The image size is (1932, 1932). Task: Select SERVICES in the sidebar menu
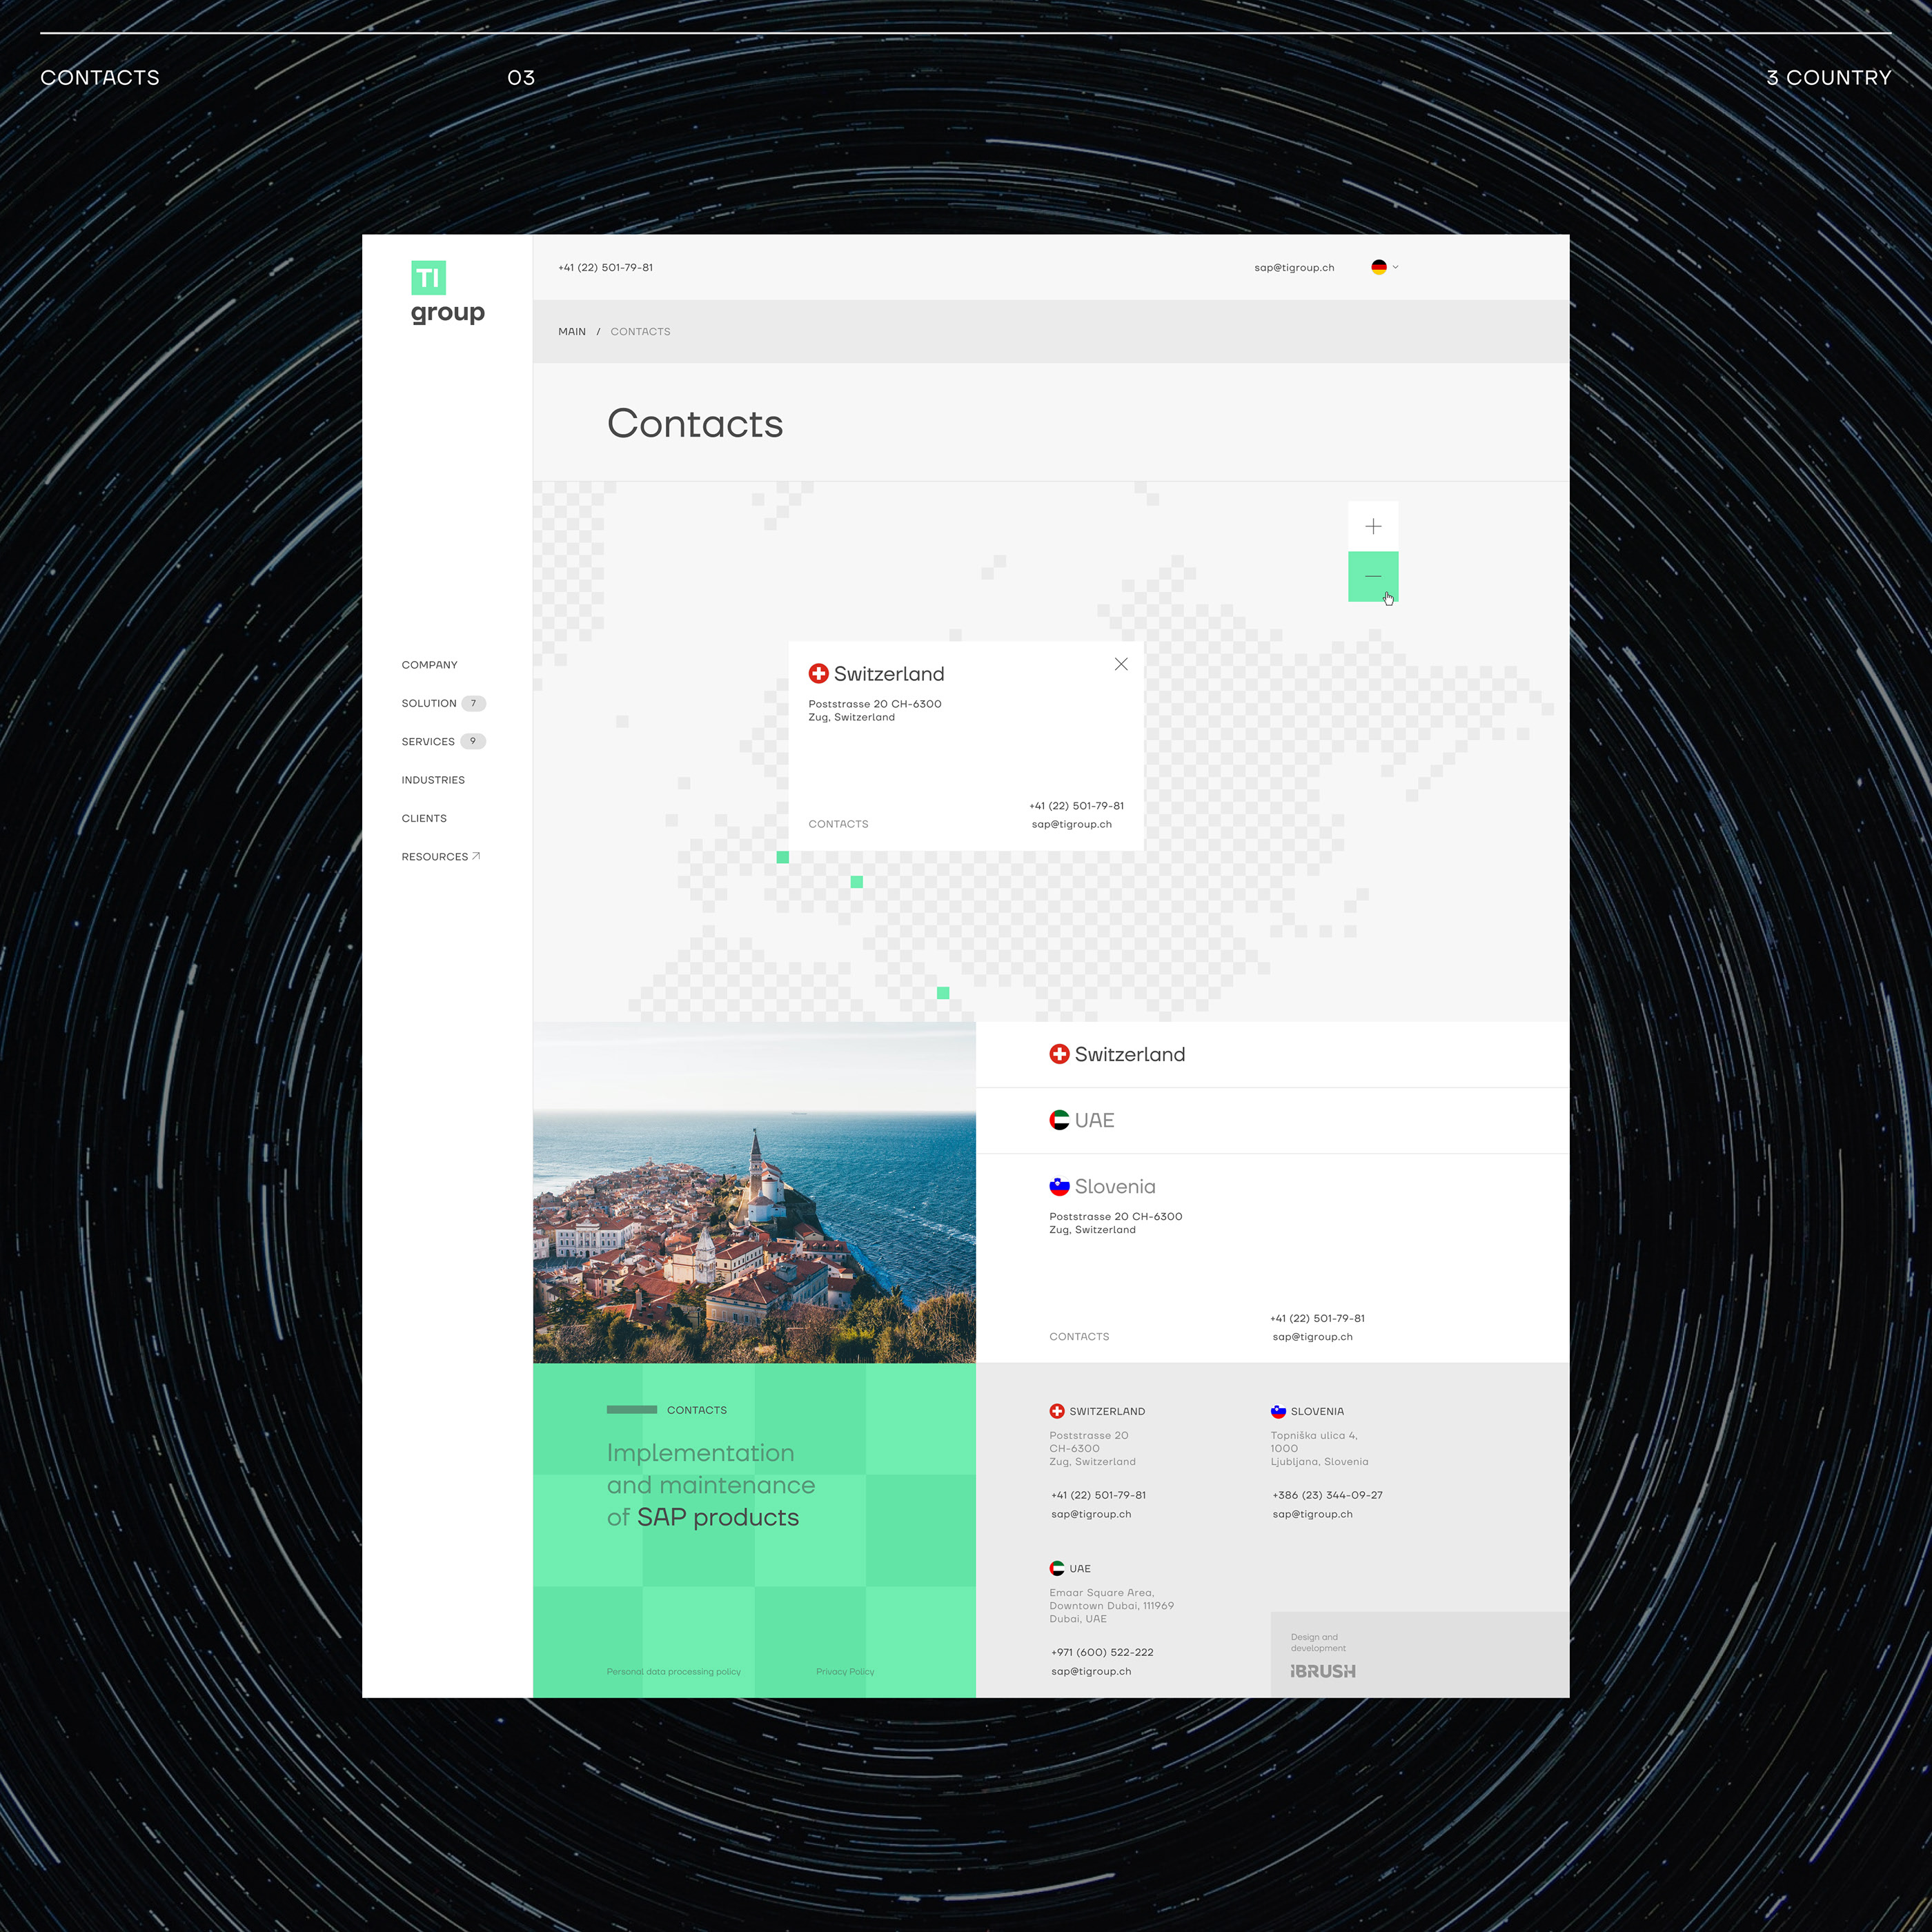tap(427, 741)
